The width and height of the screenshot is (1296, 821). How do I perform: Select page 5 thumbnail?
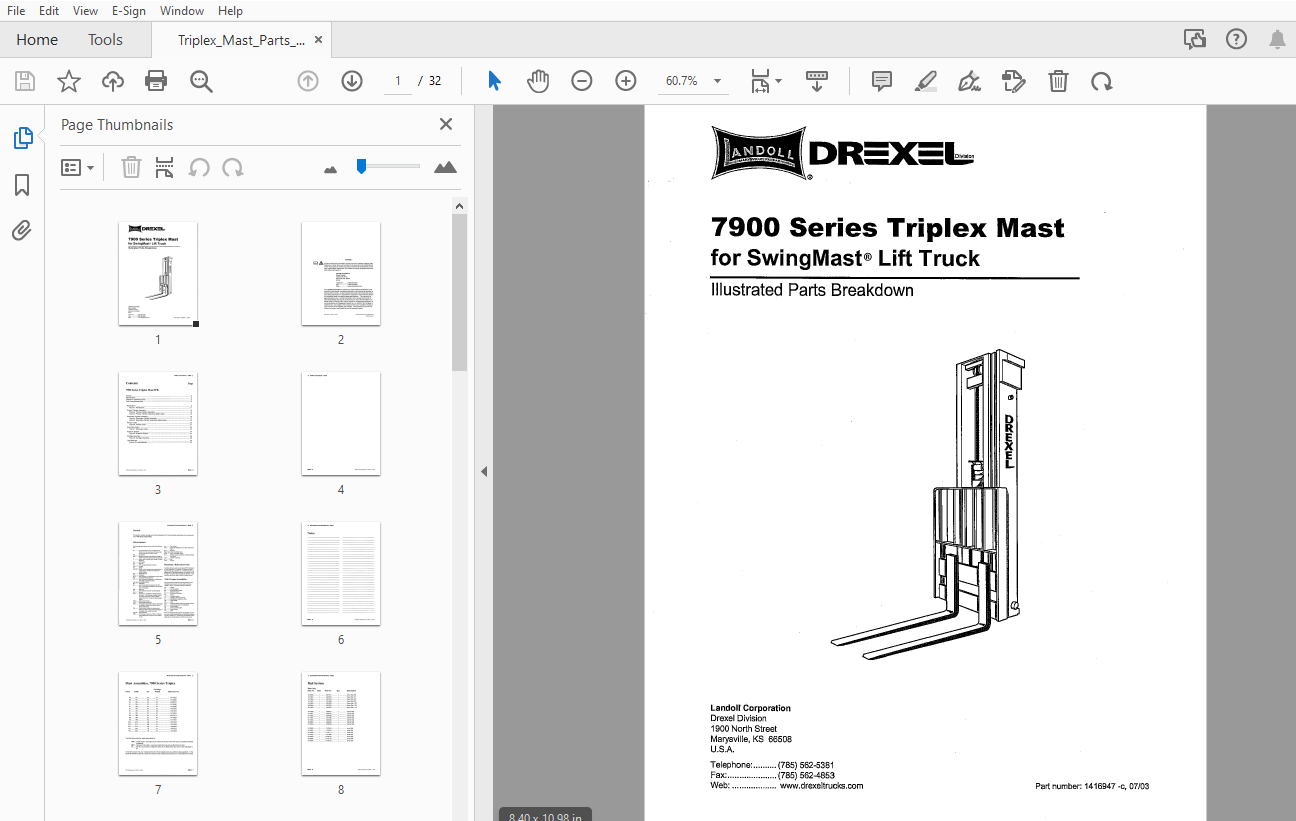click(x=158, y=574)
